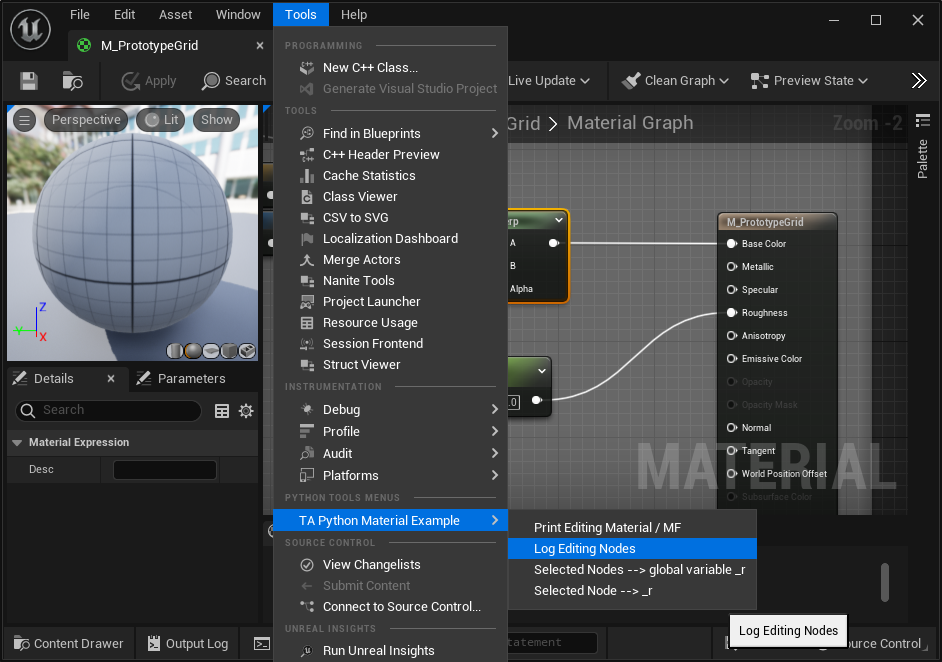Click Lit view mode button
This screenshot has height=662, width=942.
point(162,120)
